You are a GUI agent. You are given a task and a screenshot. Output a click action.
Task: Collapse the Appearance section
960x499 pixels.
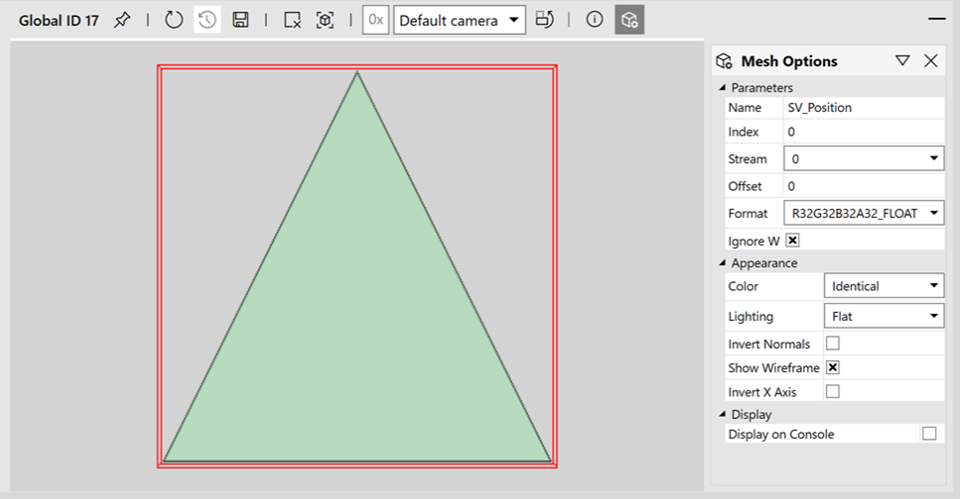coord(722,263)
